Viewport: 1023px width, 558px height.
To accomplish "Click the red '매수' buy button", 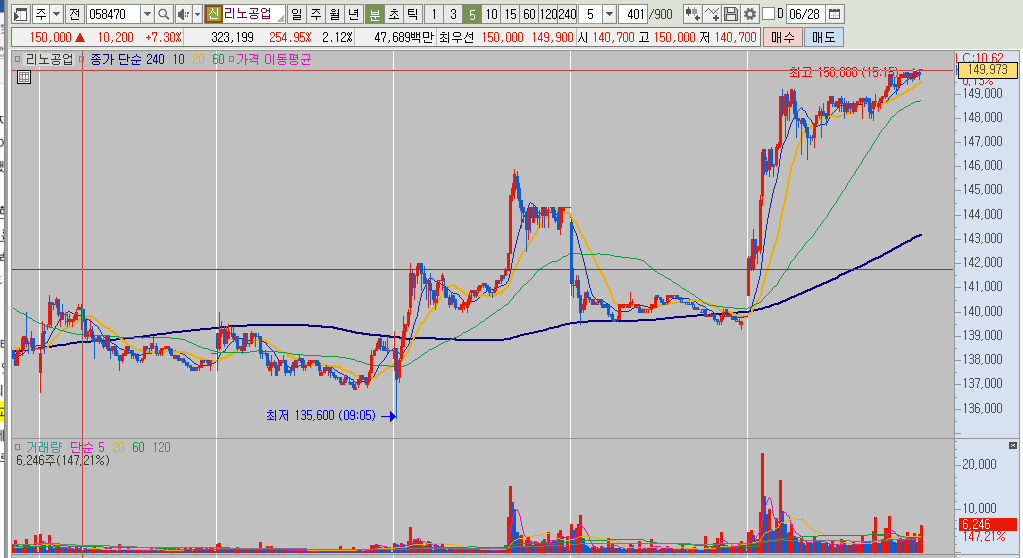I will pos(782,37).
